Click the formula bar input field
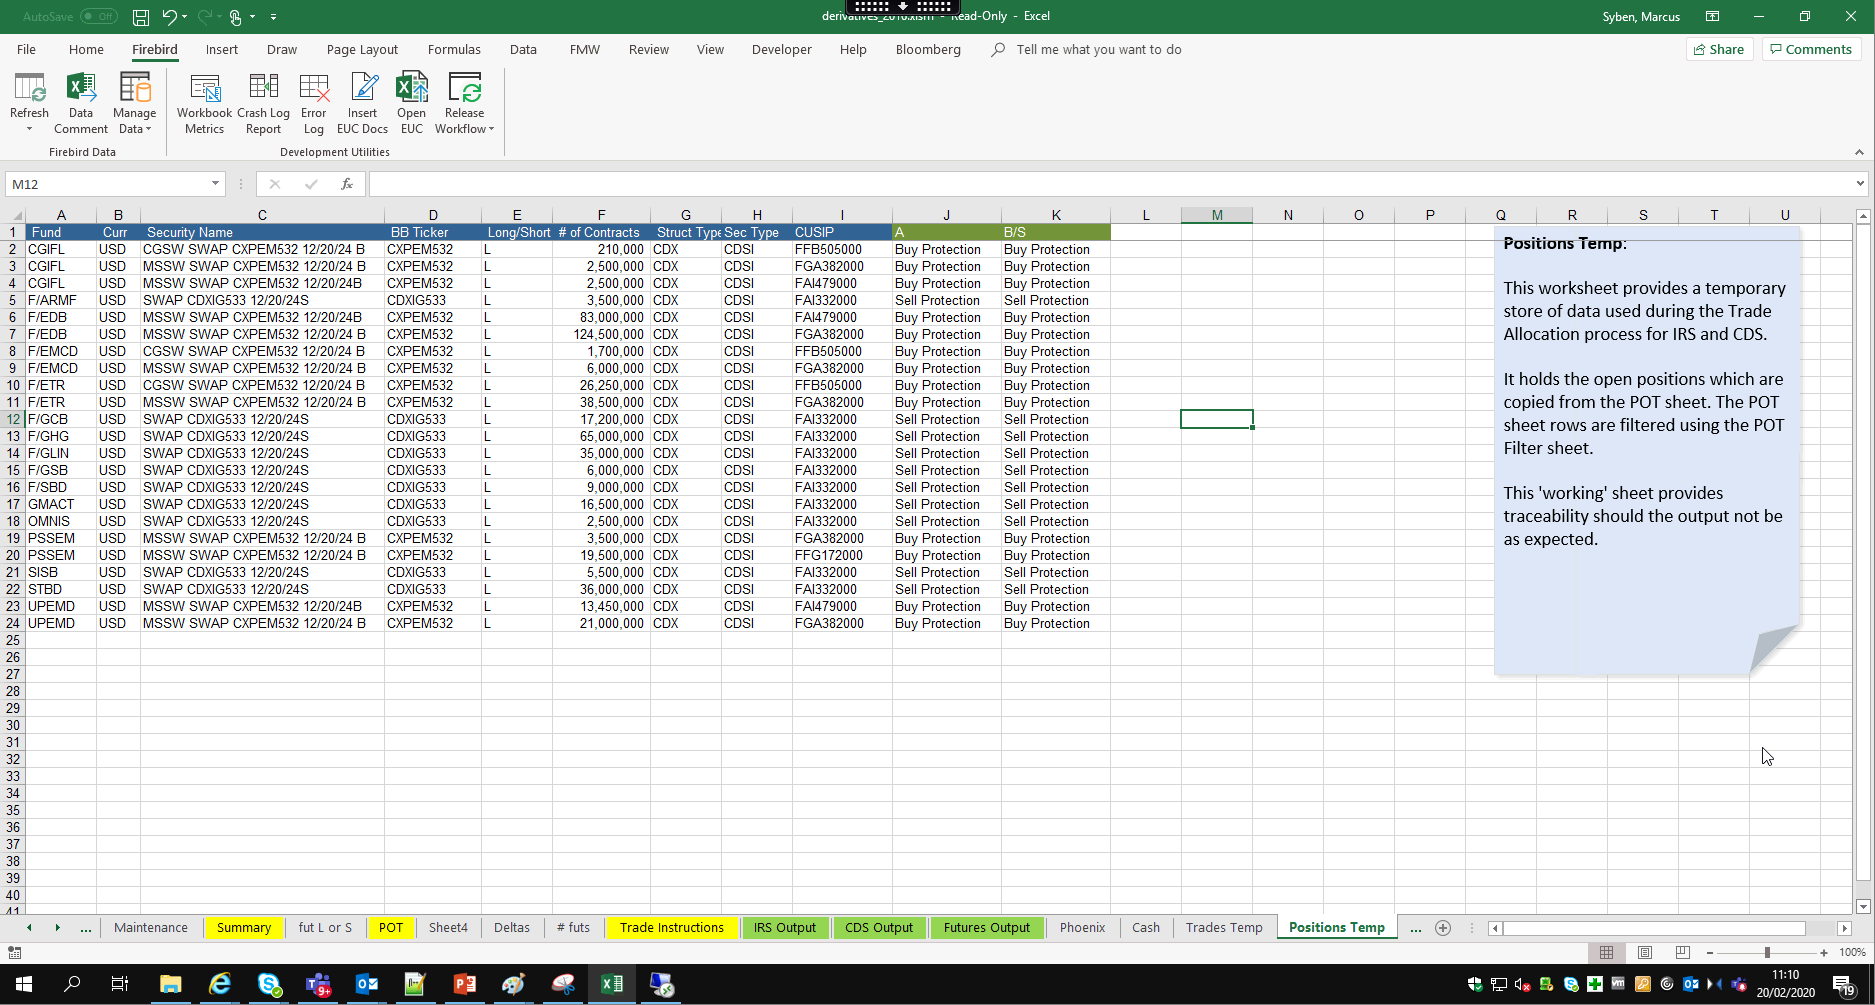This screenshot has width=1875, height=1005. point(1100,184)
